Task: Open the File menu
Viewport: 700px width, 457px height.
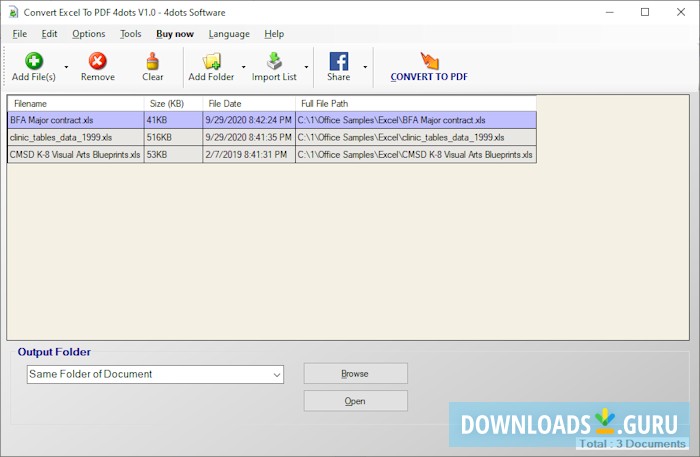Action: coord(20,34)
